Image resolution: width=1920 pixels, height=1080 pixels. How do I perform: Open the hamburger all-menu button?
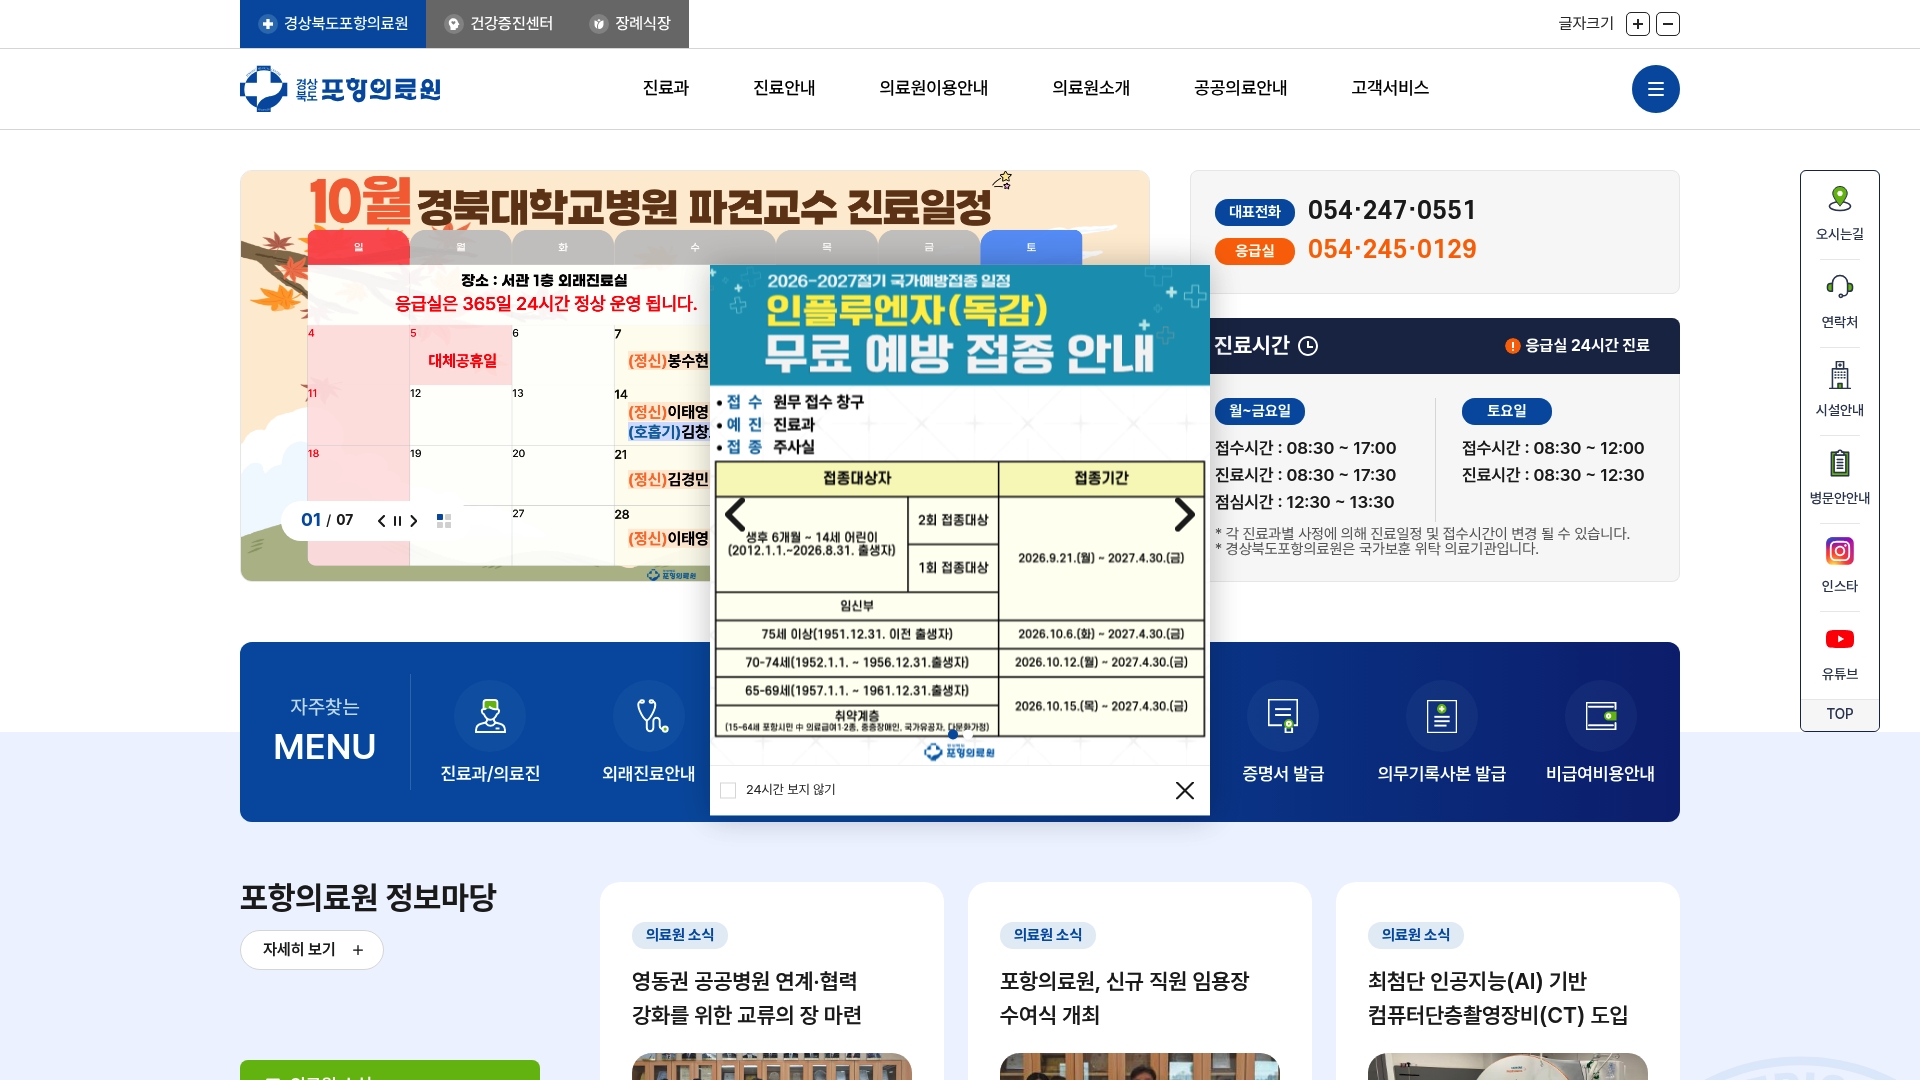tap(1655, 89)
